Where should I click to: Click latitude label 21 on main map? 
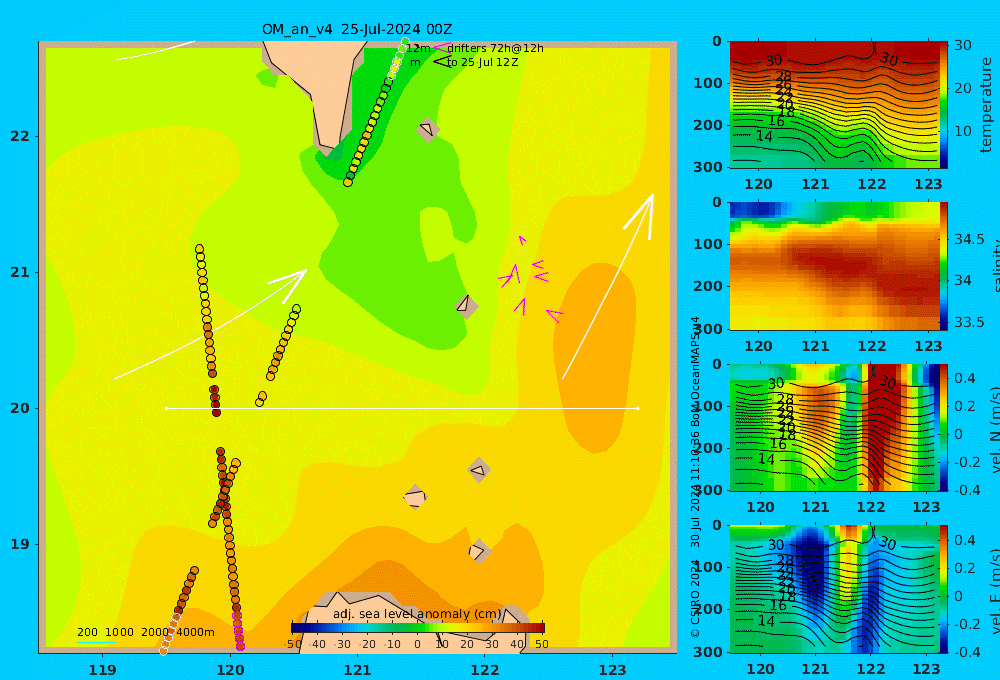(20, 272)
